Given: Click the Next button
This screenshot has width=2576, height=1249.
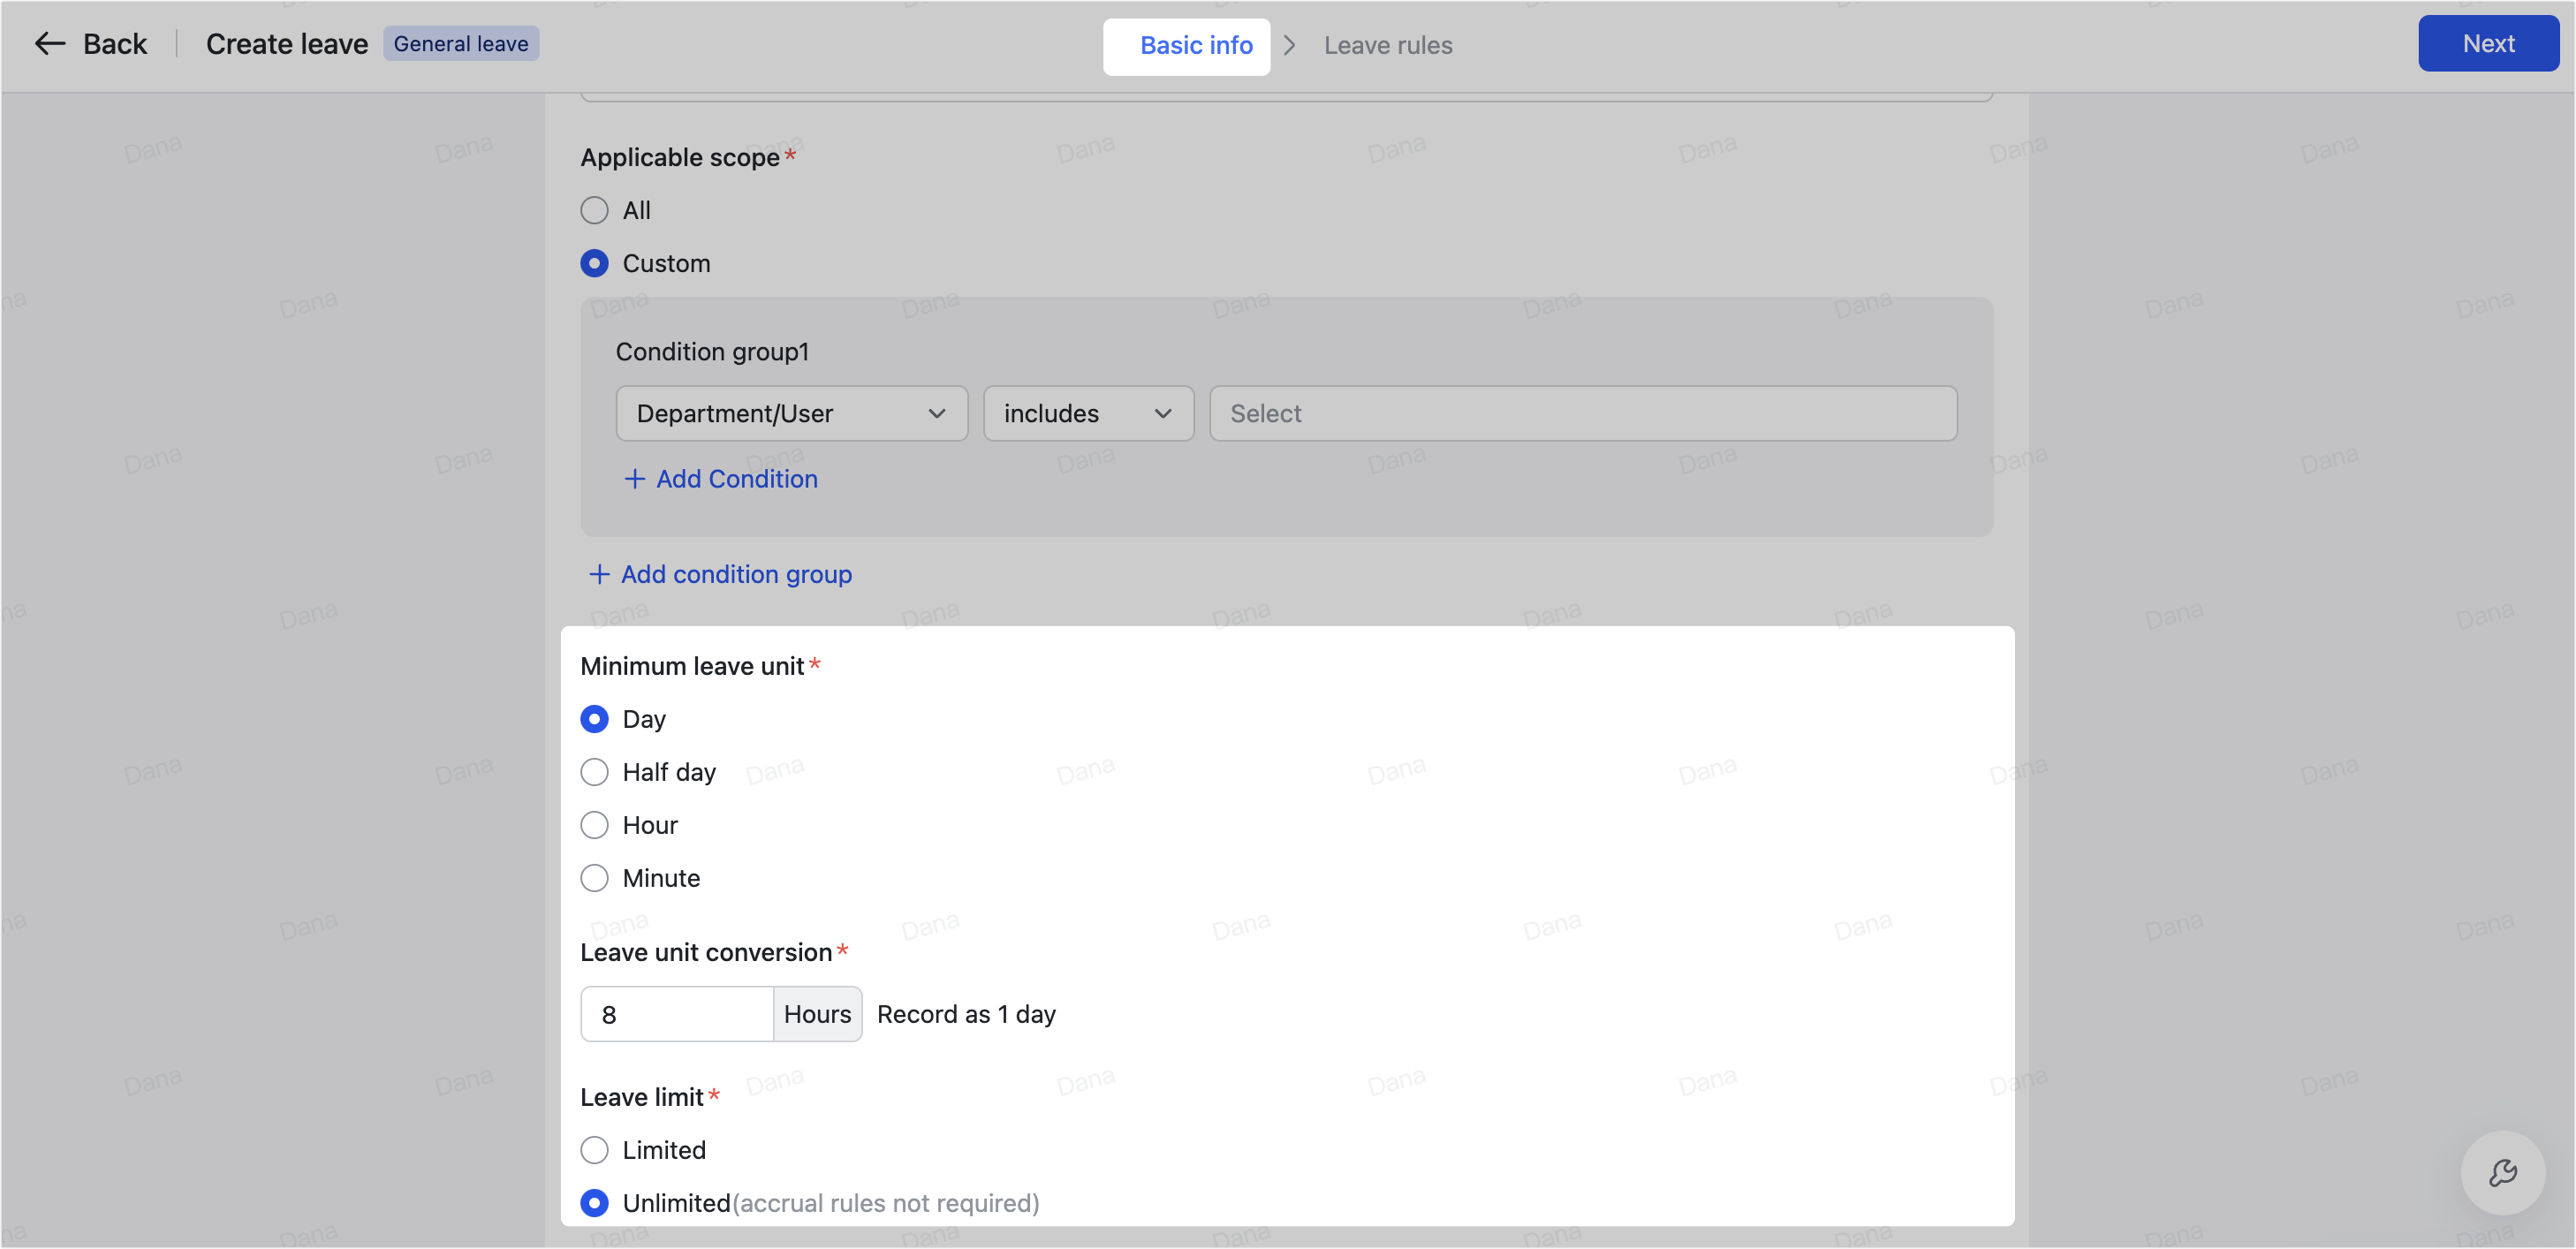Looking at the screenshot, I should (x=2488, y=43).
